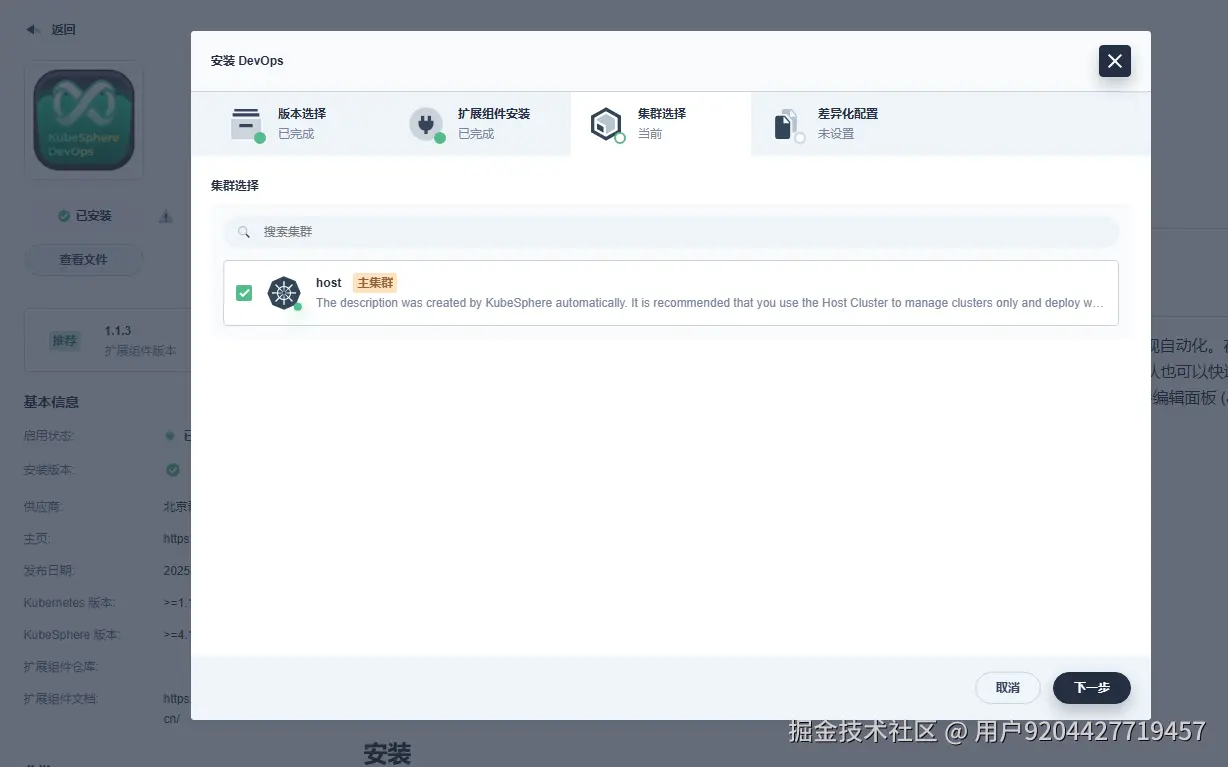
Task: Click the 扩展组件仓库 label
Action: click(61, 667)
